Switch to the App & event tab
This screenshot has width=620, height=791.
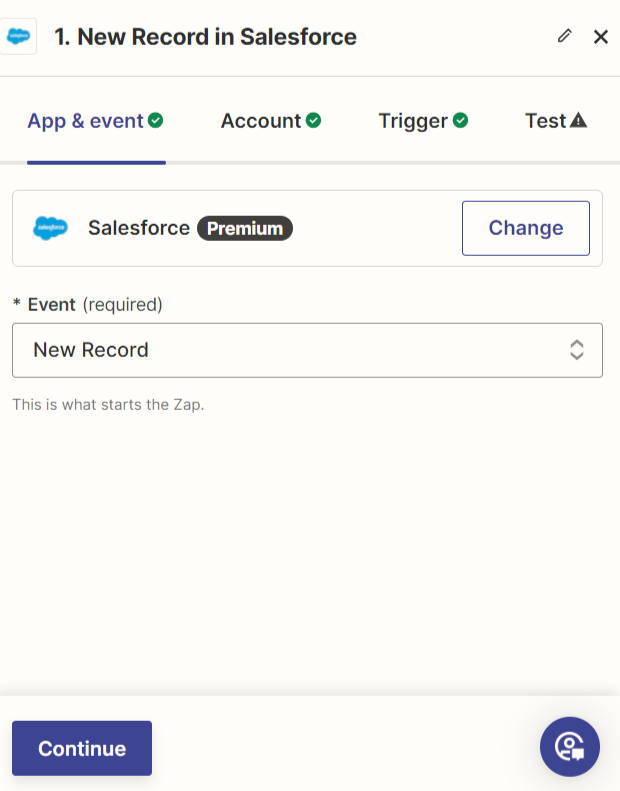click(95, 121)
